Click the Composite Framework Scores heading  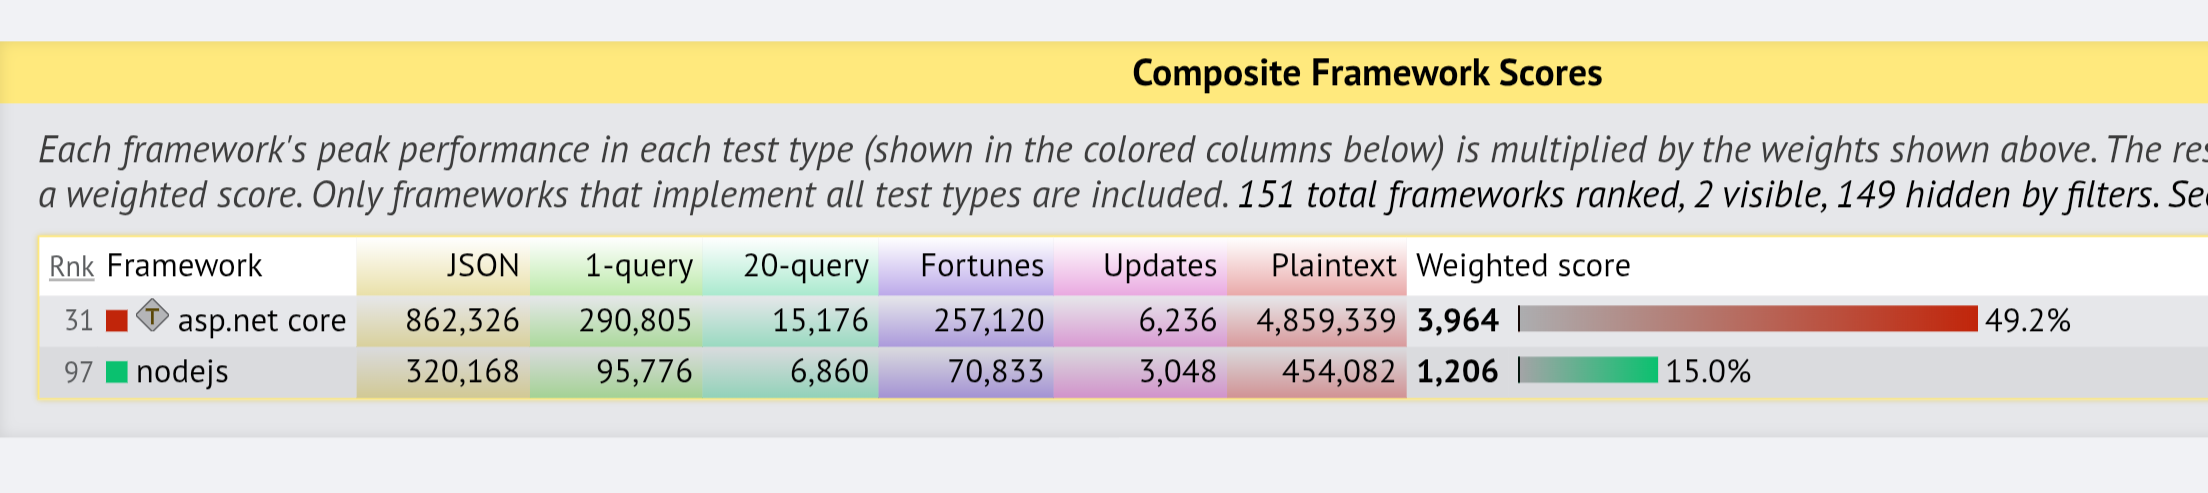click(x=1367, y=73)
